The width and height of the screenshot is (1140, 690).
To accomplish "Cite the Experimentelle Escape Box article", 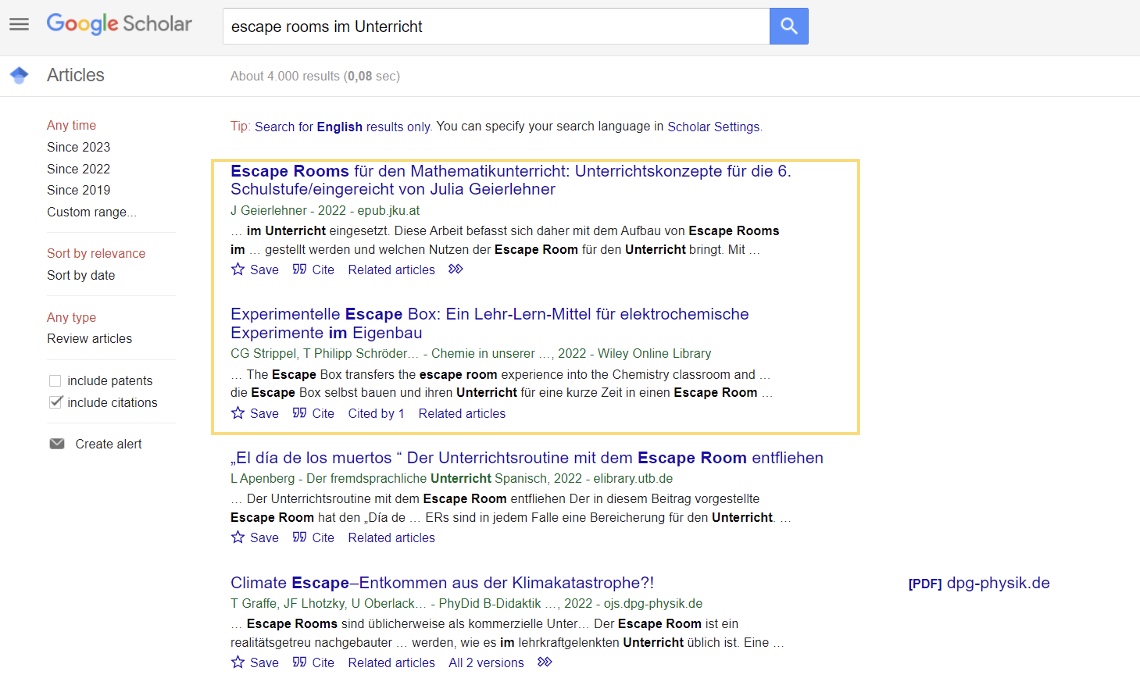I will (x=314, y=413).
